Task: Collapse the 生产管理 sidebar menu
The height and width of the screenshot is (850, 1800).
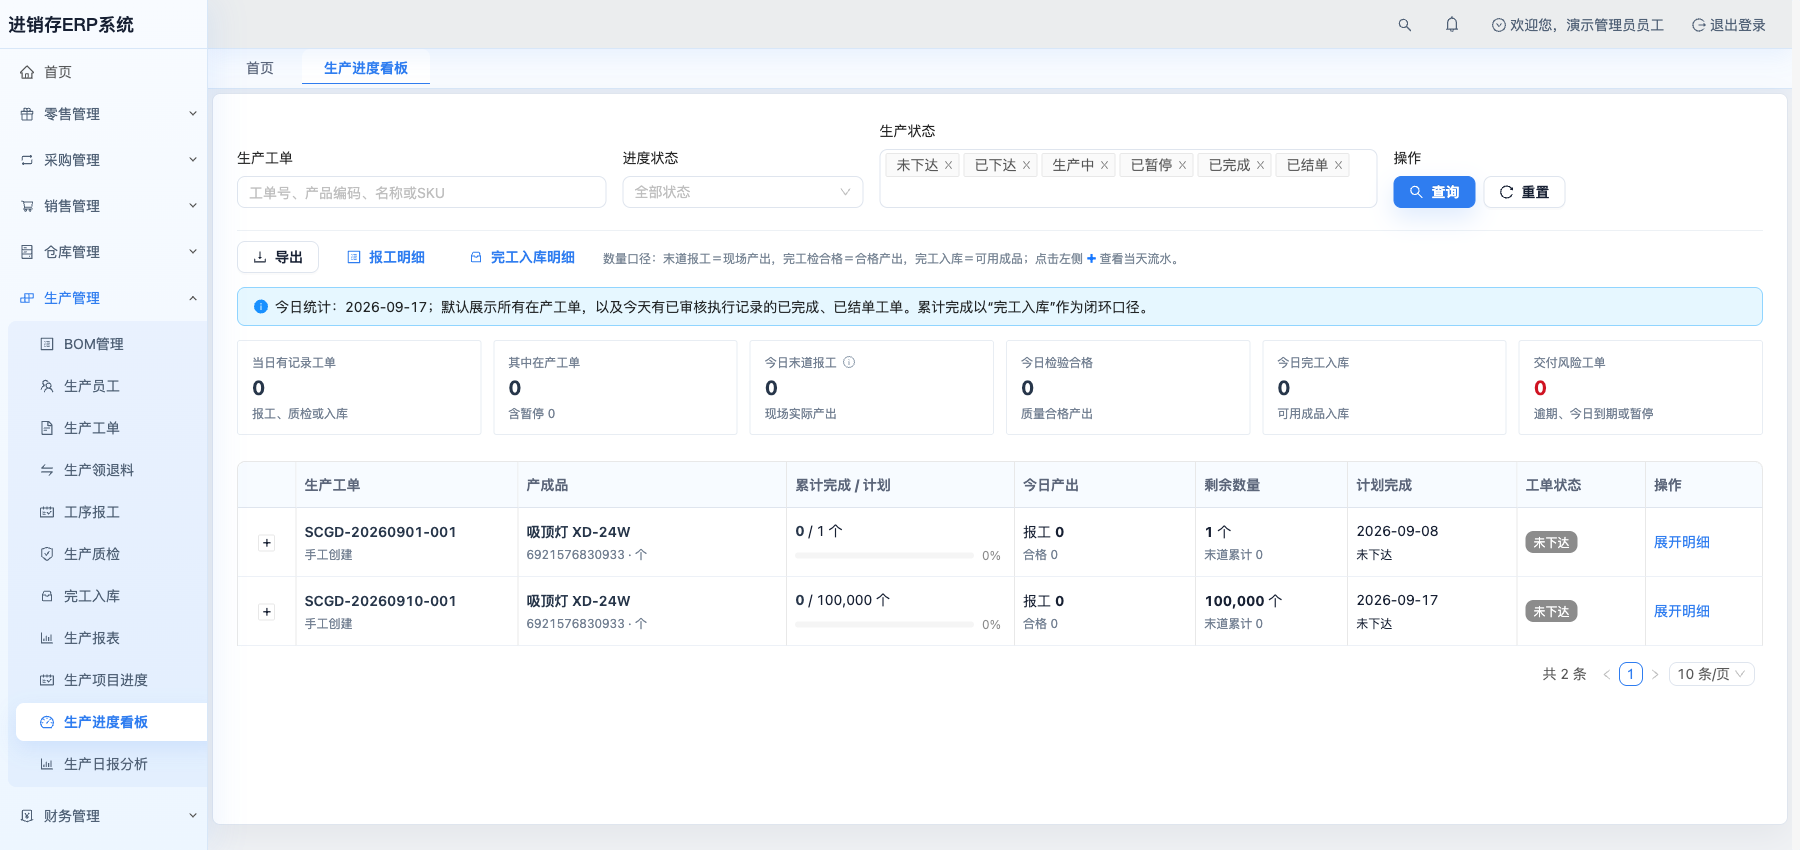Action: (x=104, y=298)
